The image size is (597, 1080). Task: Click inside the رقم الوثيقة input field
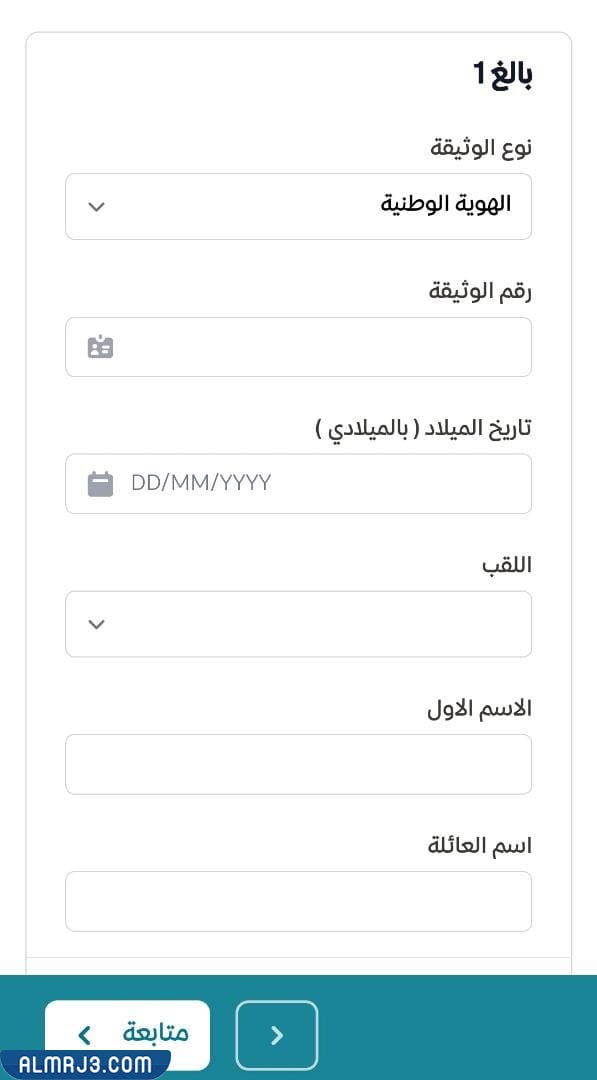click(x=300, y=347)
